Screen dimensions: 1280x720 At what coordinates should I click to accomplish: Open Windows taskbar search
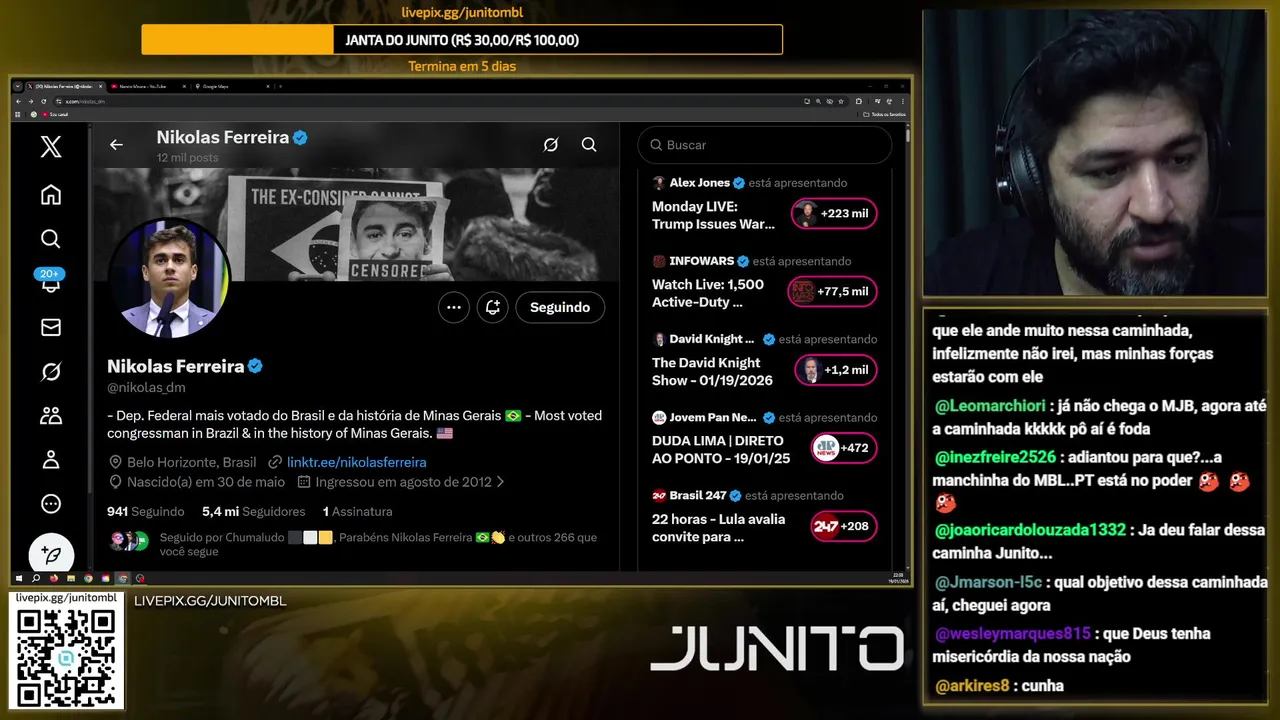pyautogui.click(x=36, y=578)
